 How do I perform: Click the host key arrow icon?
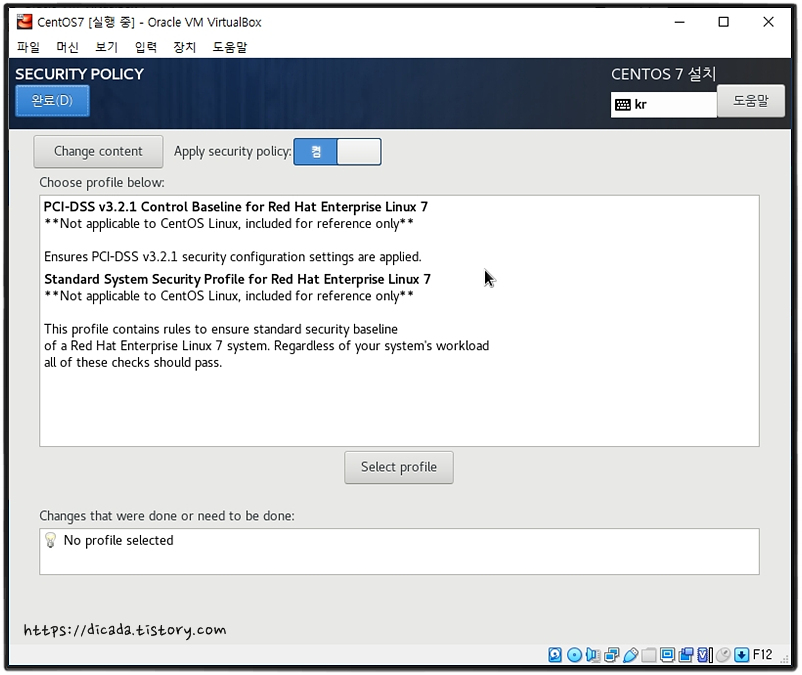742,655
